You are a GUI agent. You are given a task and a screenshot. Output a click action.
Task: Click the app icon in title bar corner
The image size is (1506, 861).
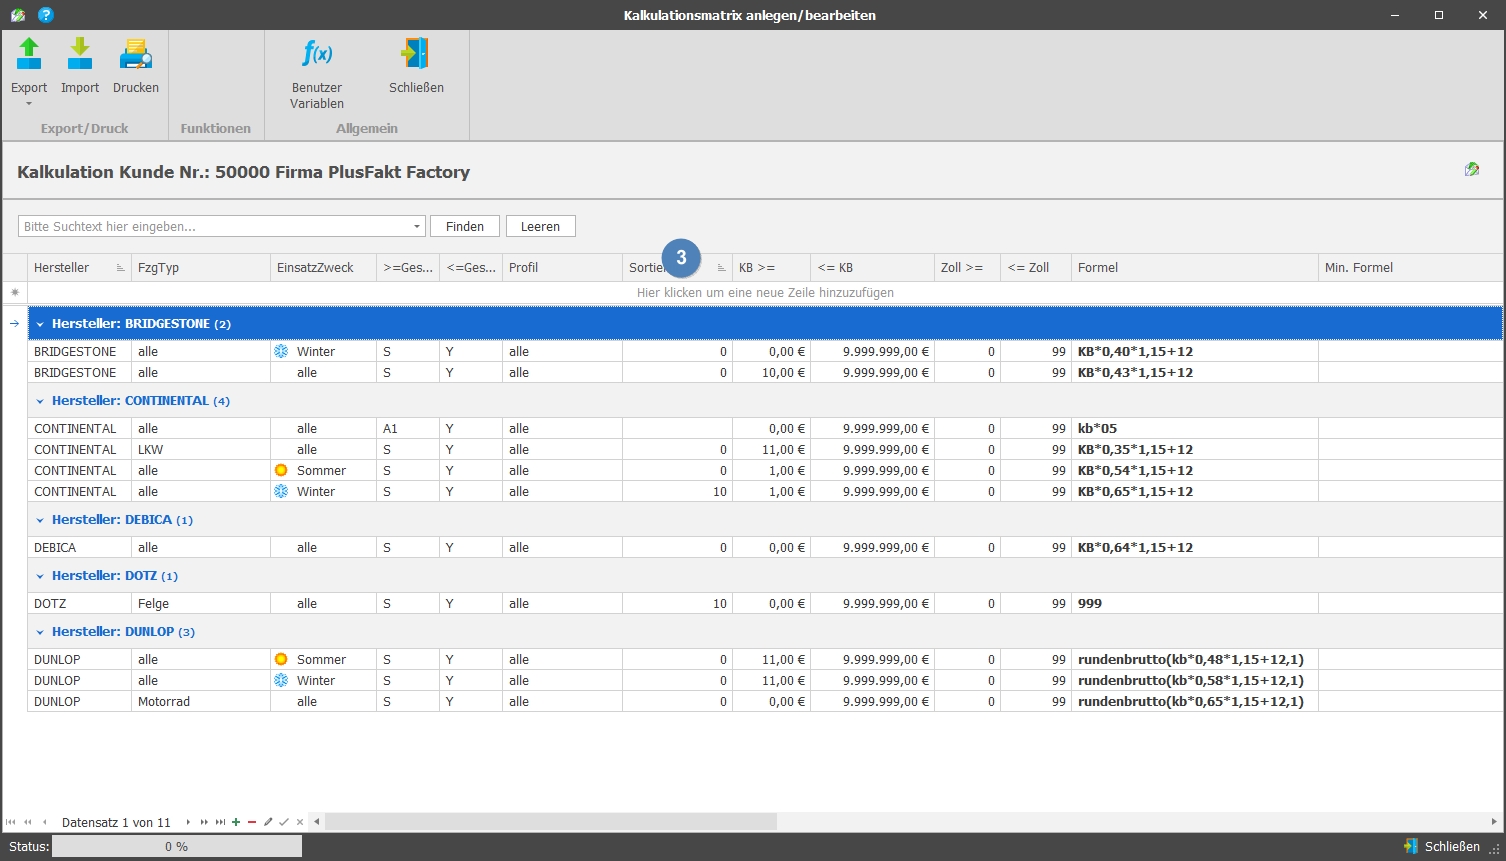pos(17,15)
